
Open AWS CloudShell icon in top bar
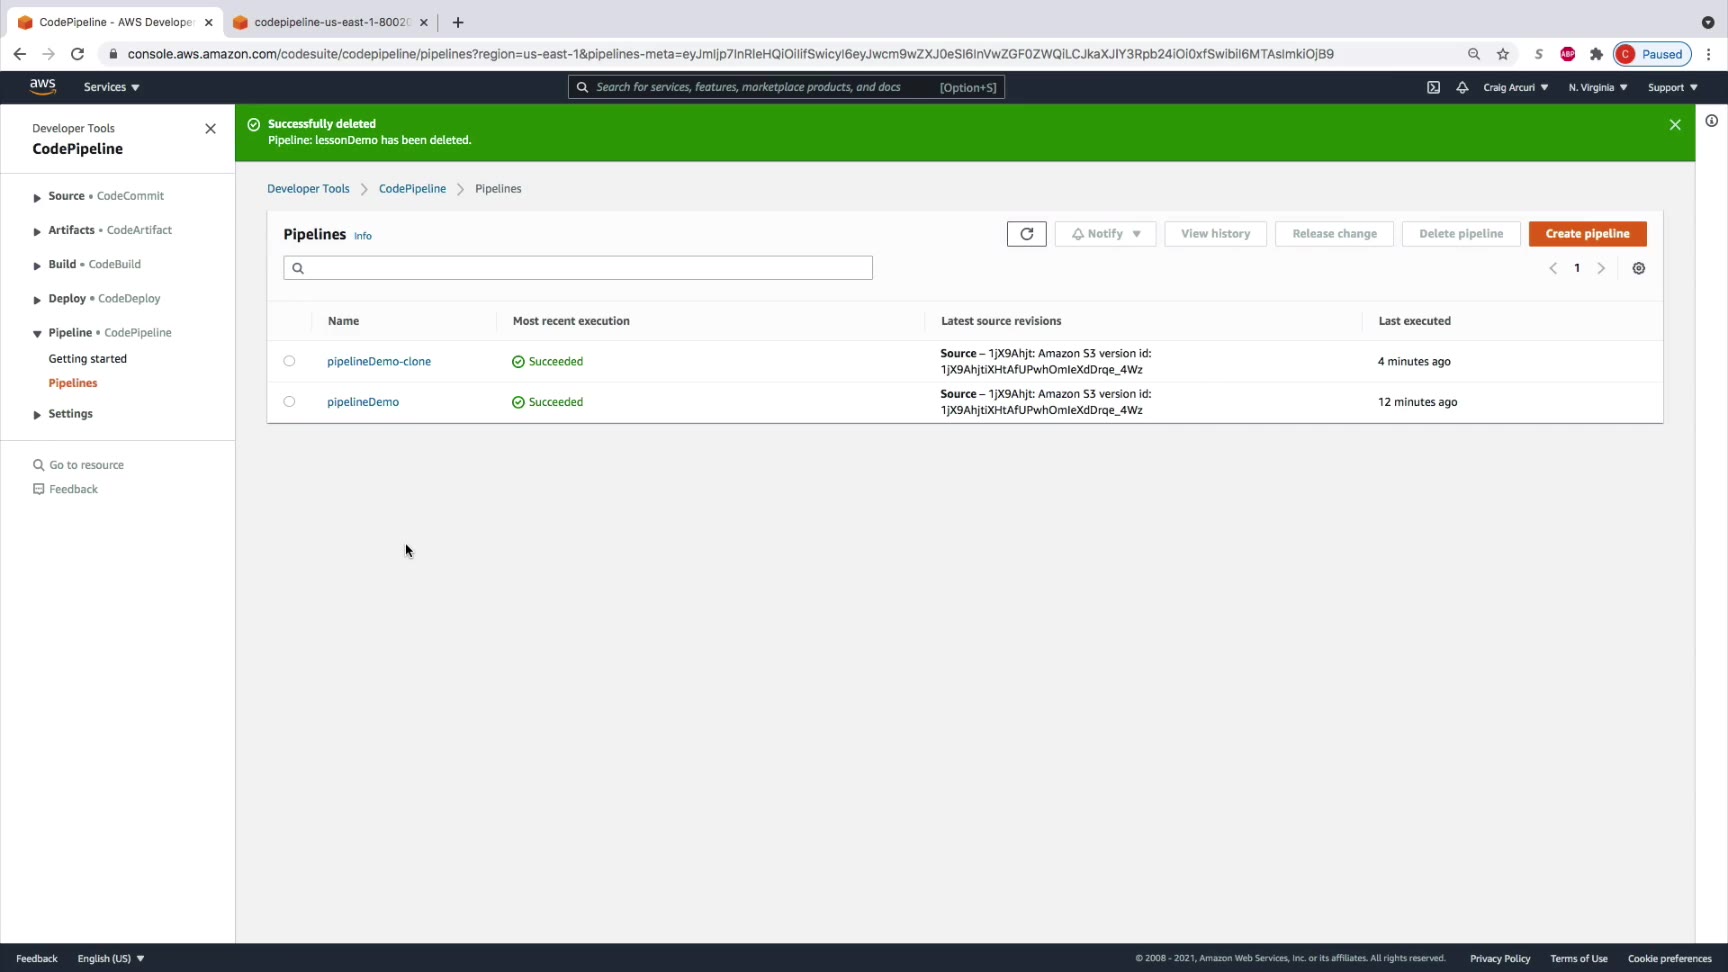(x=1433, y=88)
